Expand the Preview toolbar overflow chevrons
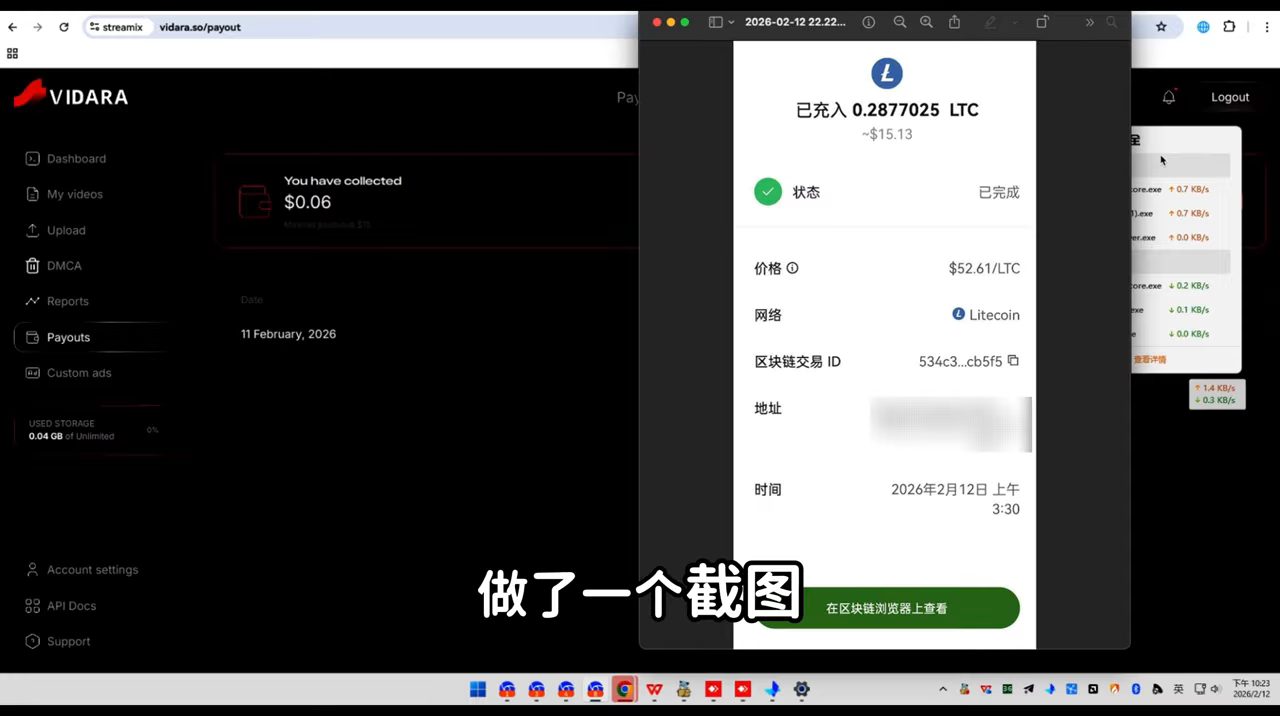The height and width of the screenshot is (716, 1280). 1089,22
